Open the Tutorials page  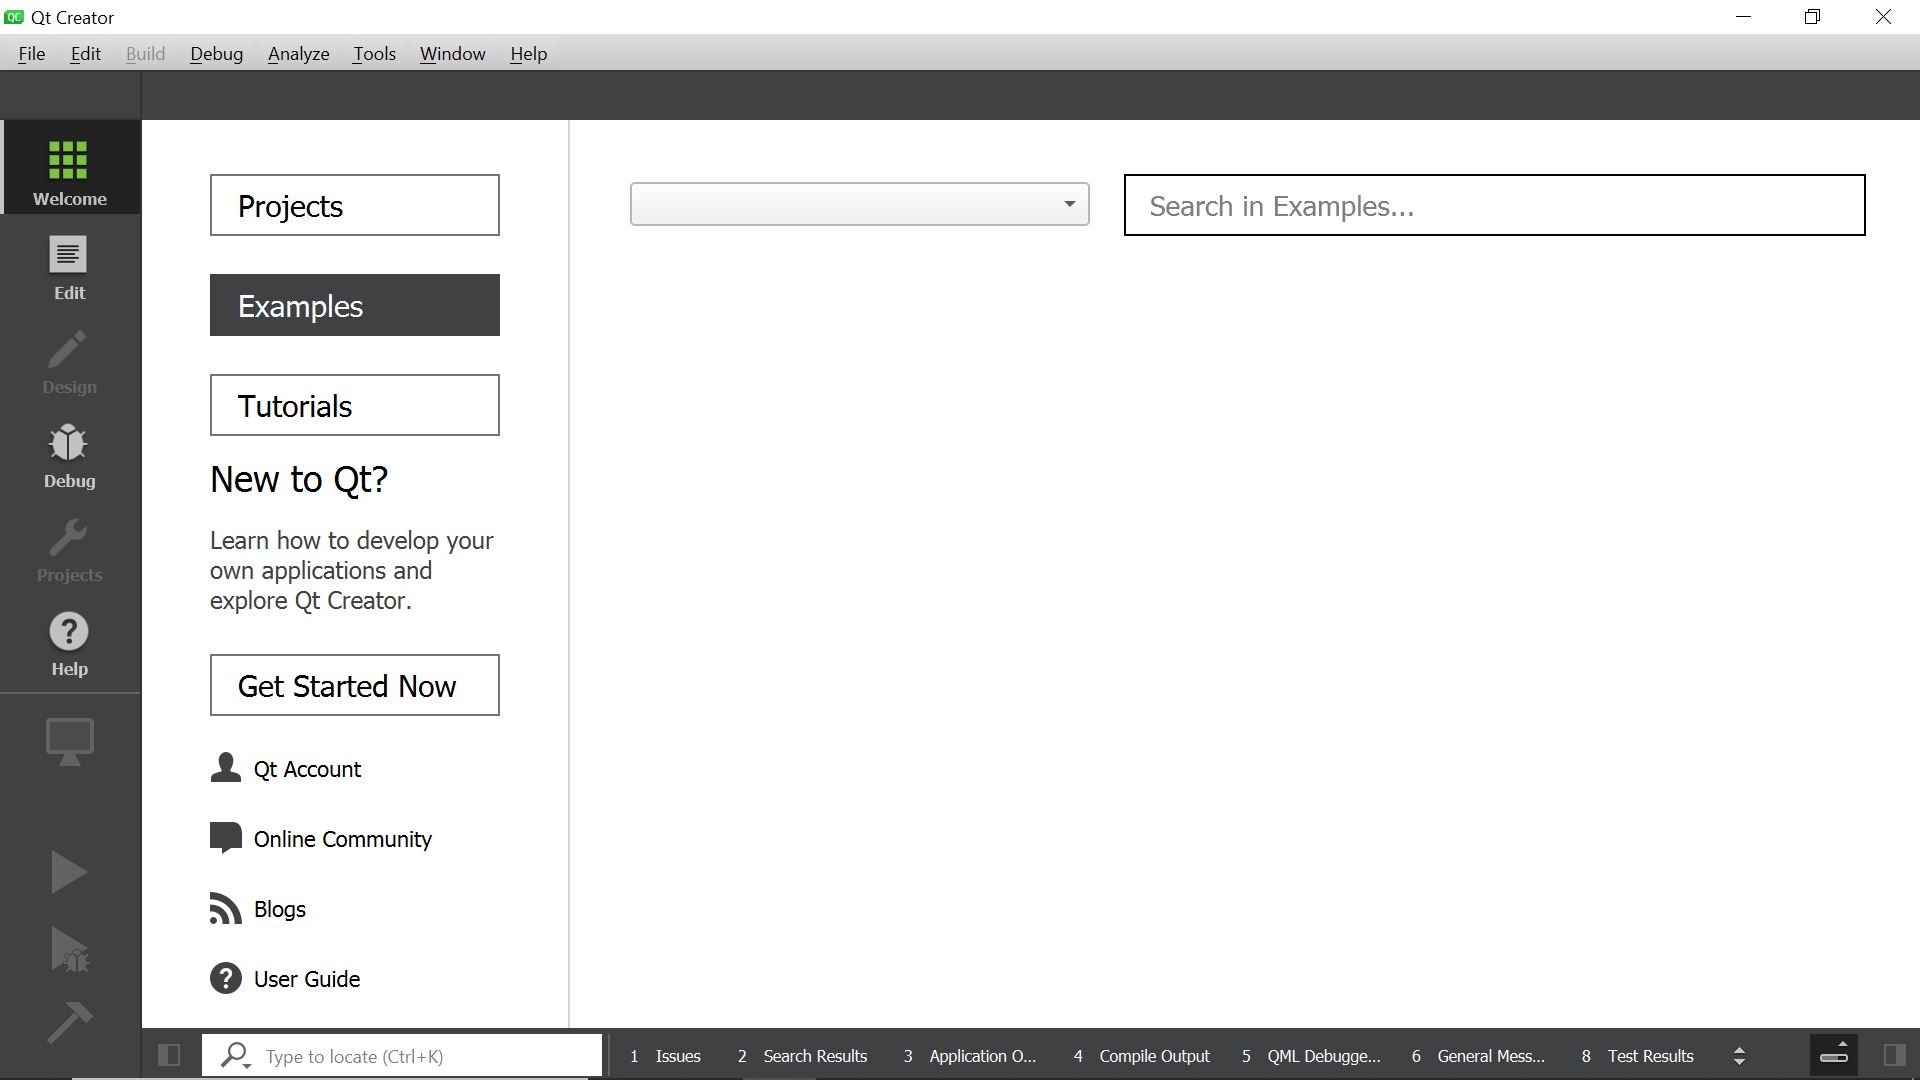(355, 405)
